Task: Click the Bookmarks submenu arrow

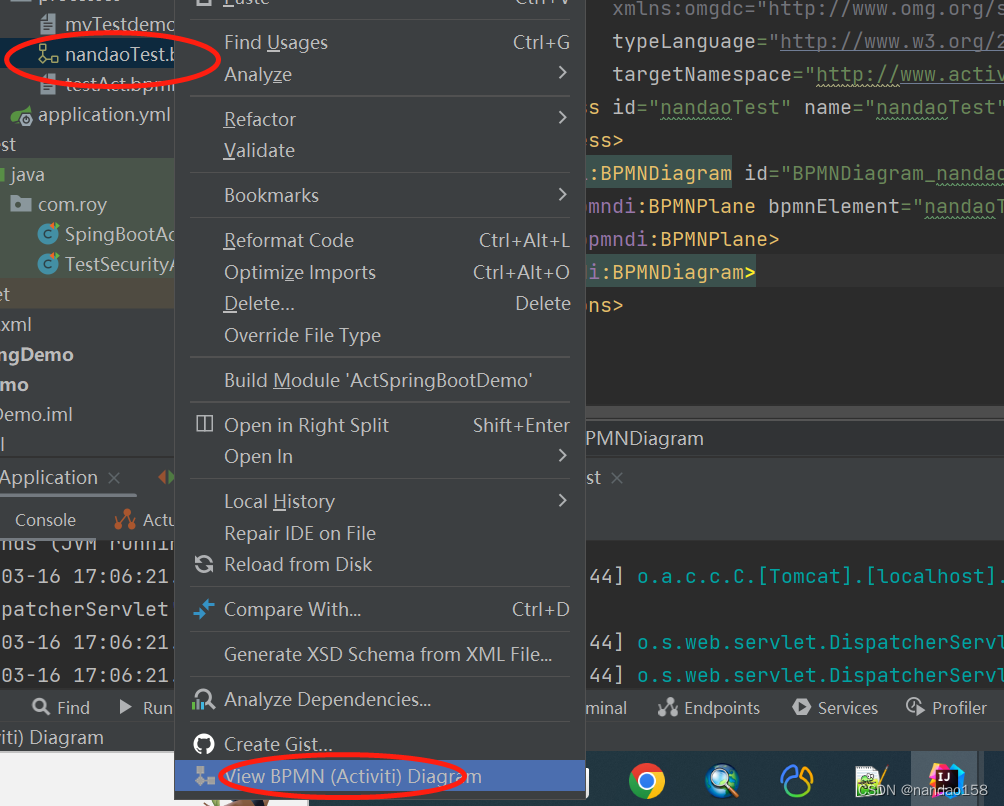Action: pyautogui.click(x=562, y=195)
